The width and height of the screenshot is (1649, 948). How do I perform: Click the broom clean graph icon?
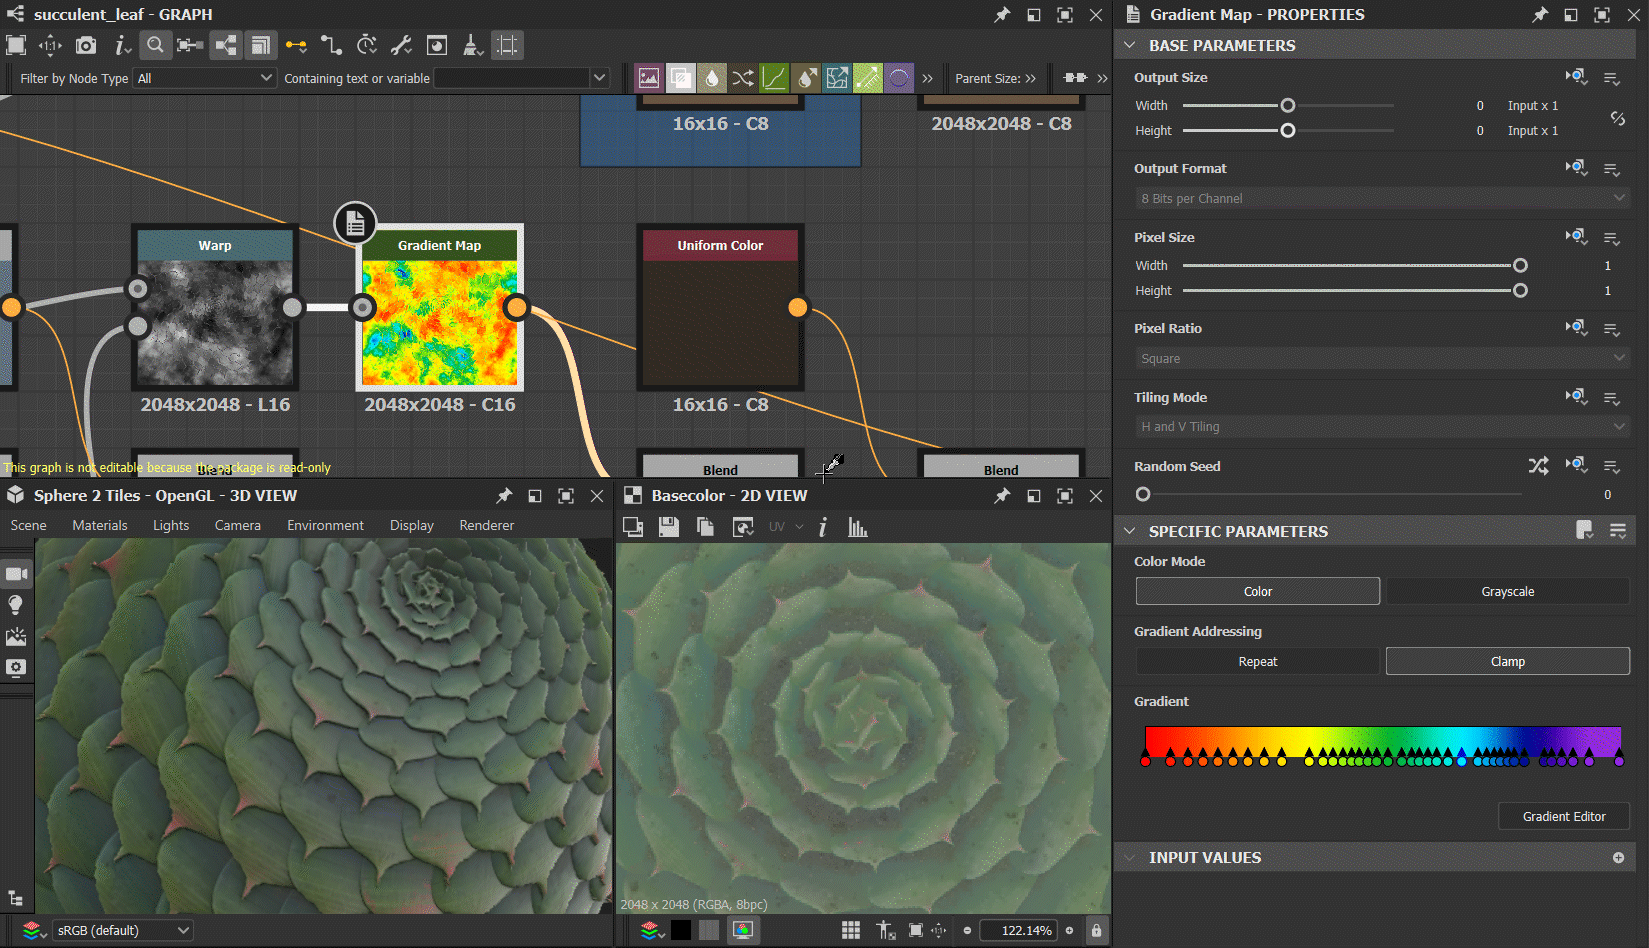(471, 45)
